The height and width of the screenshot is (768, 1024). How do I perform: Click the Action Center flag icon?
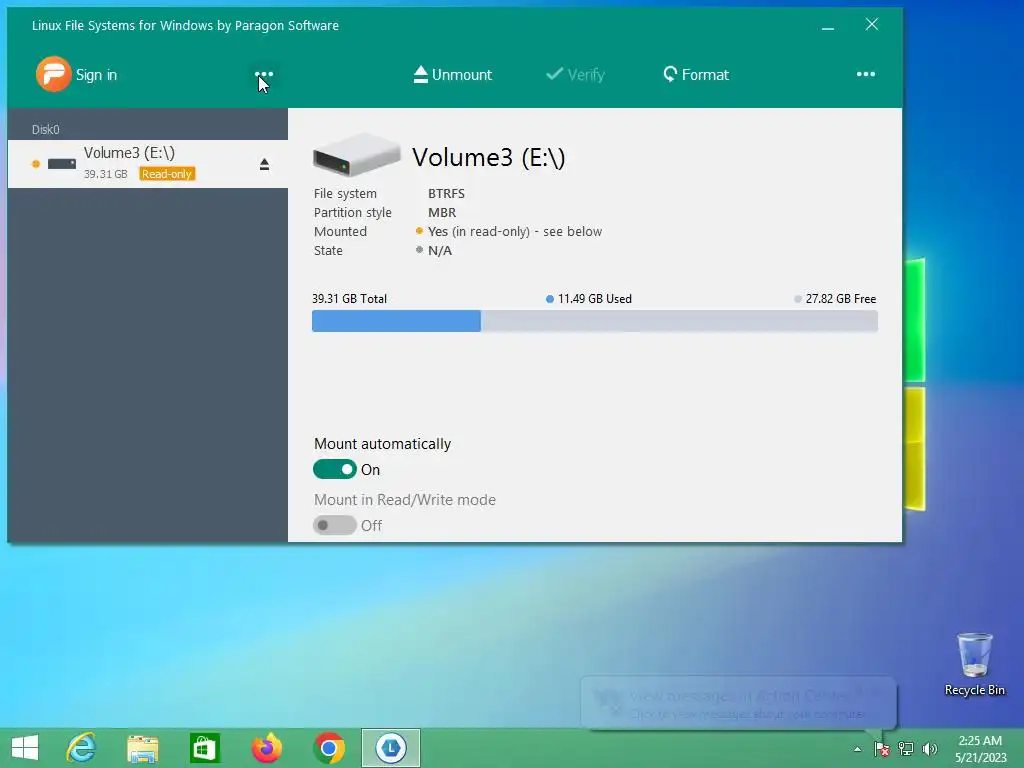tap(882, 749)
